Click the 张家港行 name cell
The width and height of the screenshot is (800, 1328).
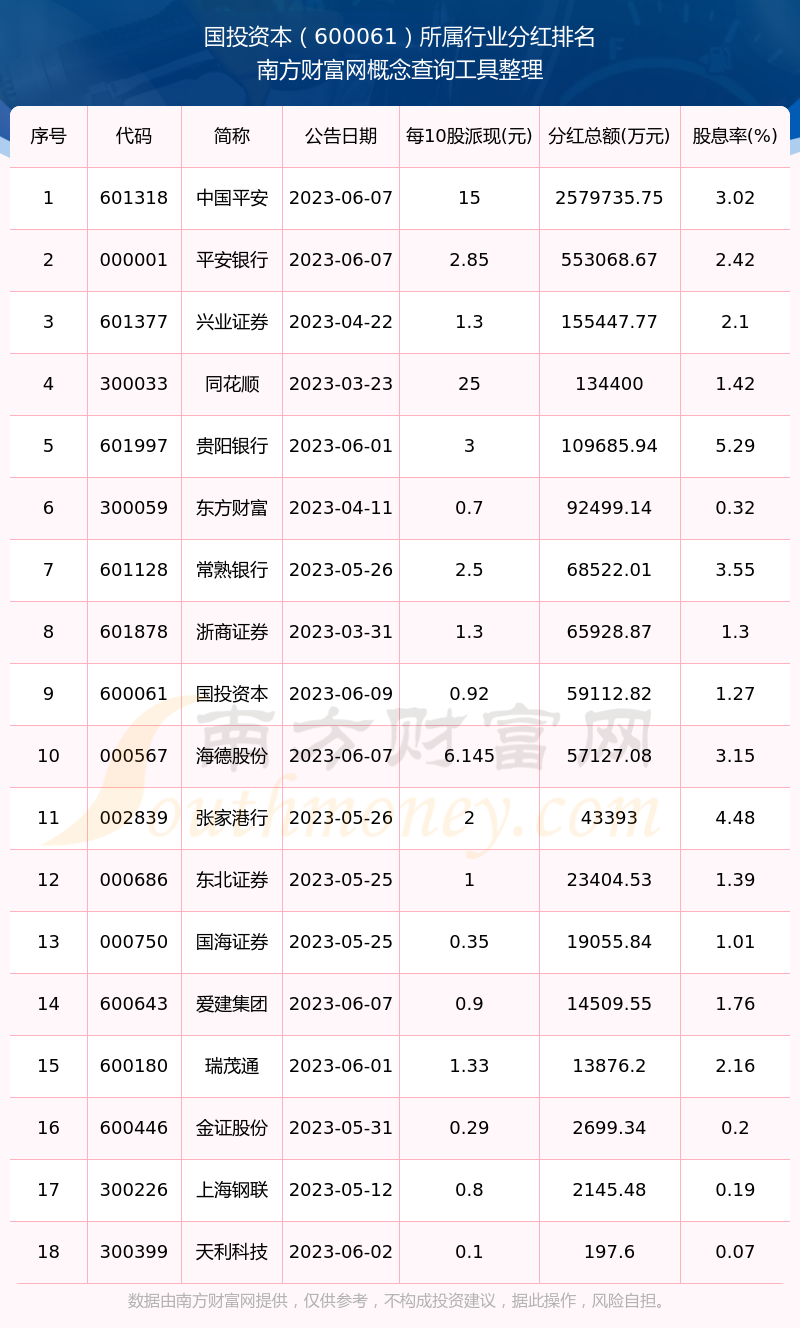point(232,818)
